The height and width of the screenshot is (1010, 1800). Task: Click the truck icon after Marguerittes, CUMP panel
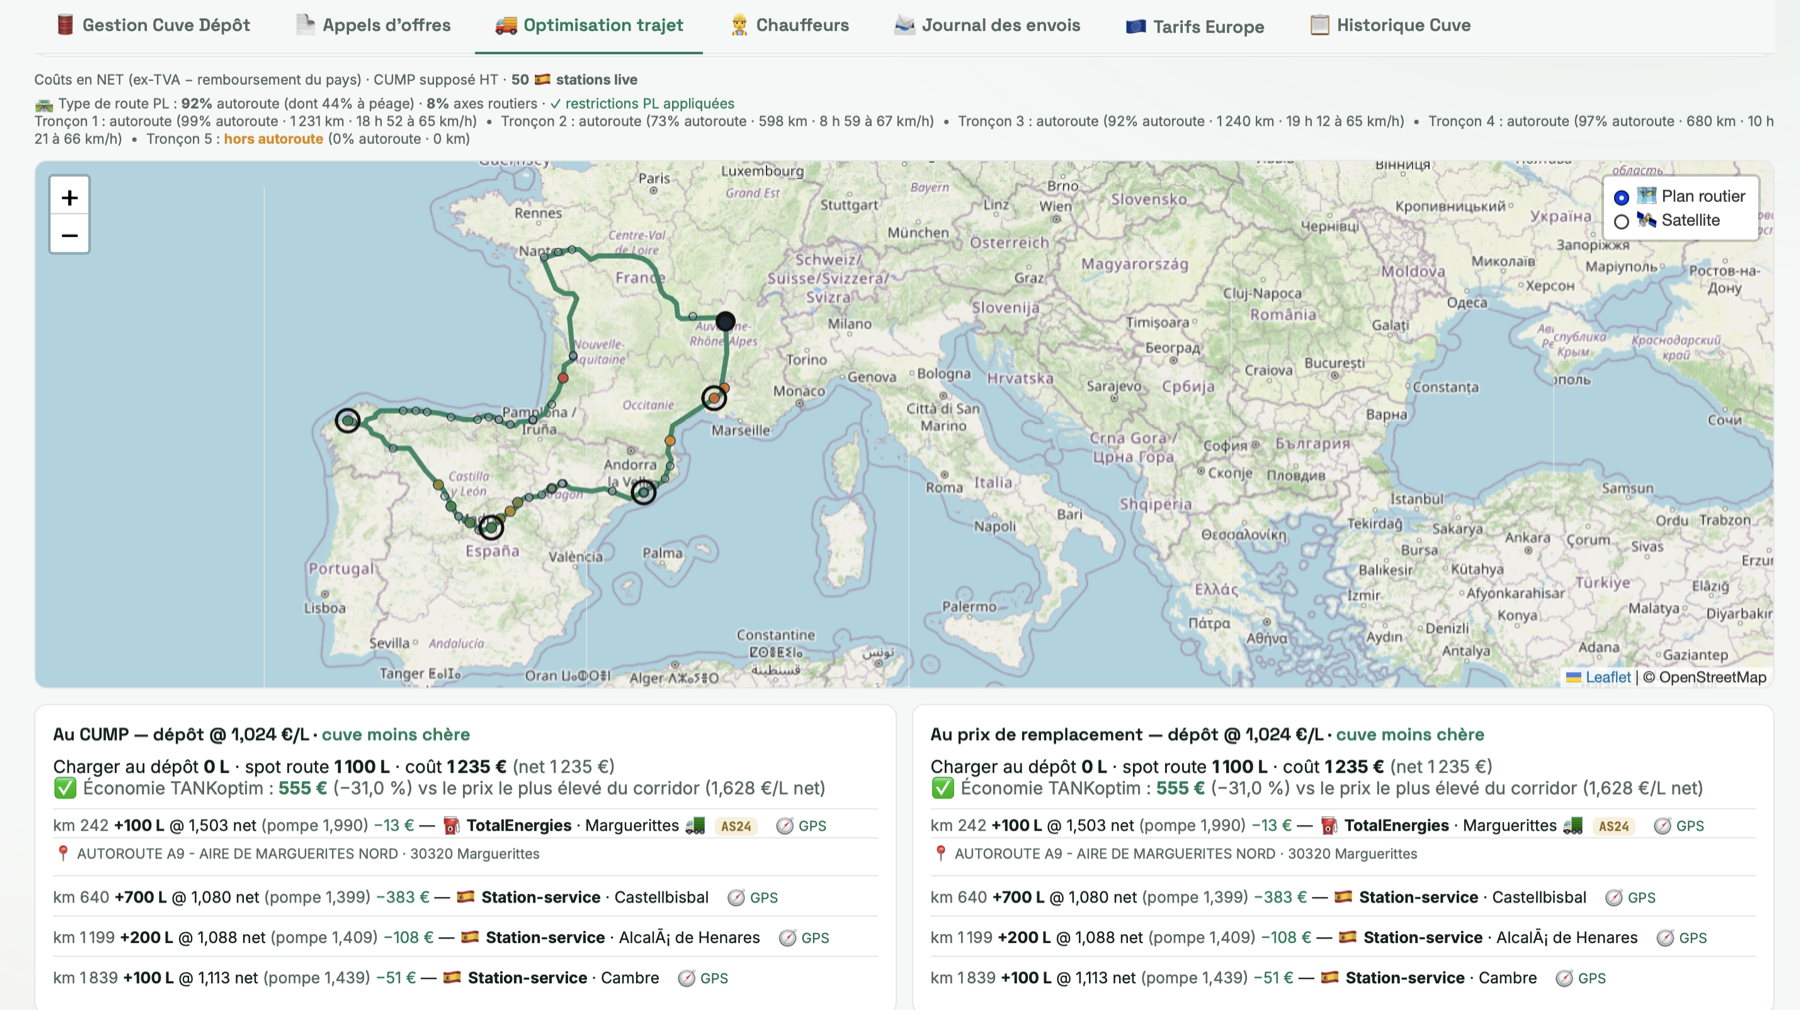[x=695, y=825]
